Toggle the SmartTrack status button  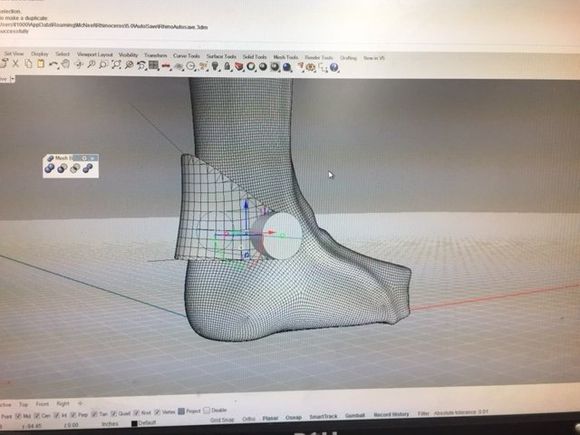pyautogui.click(x=323, y=417)
